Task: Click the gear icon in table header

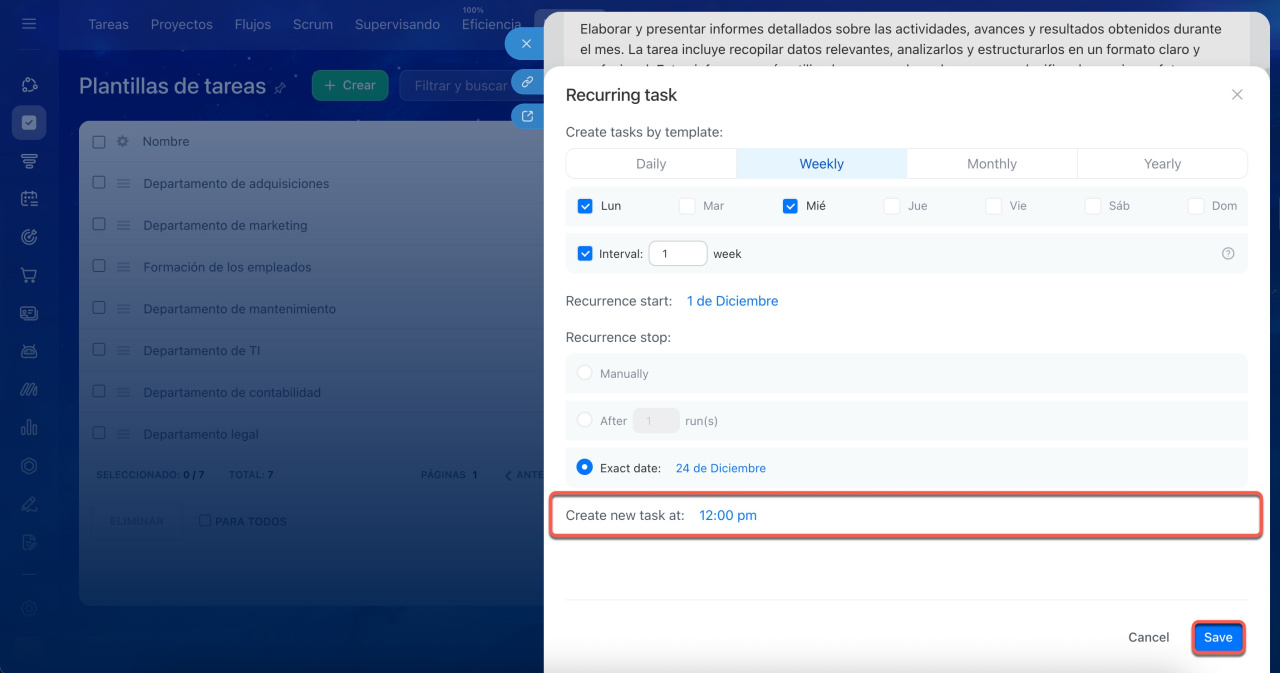Action: click(x=123, y=142)
